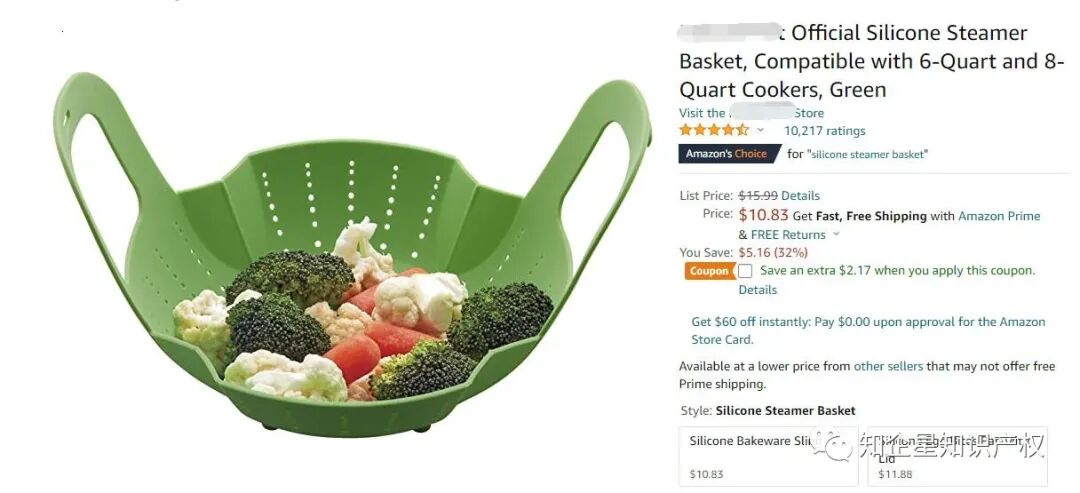Viewport: 1080px width, 493px height.
Task: Click Details under the coupon offer
Action: point(758,290)
